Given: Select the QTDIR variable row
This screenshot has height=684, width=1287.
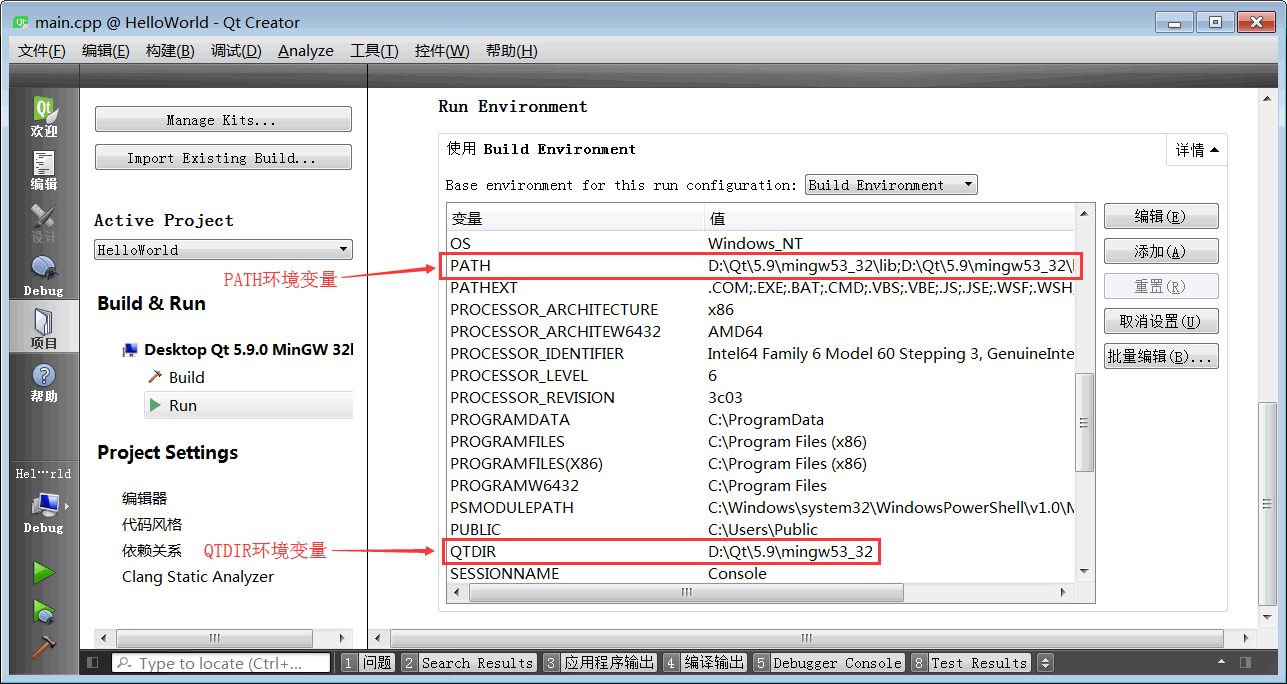Looking at the screenshot, I should 760,551.
